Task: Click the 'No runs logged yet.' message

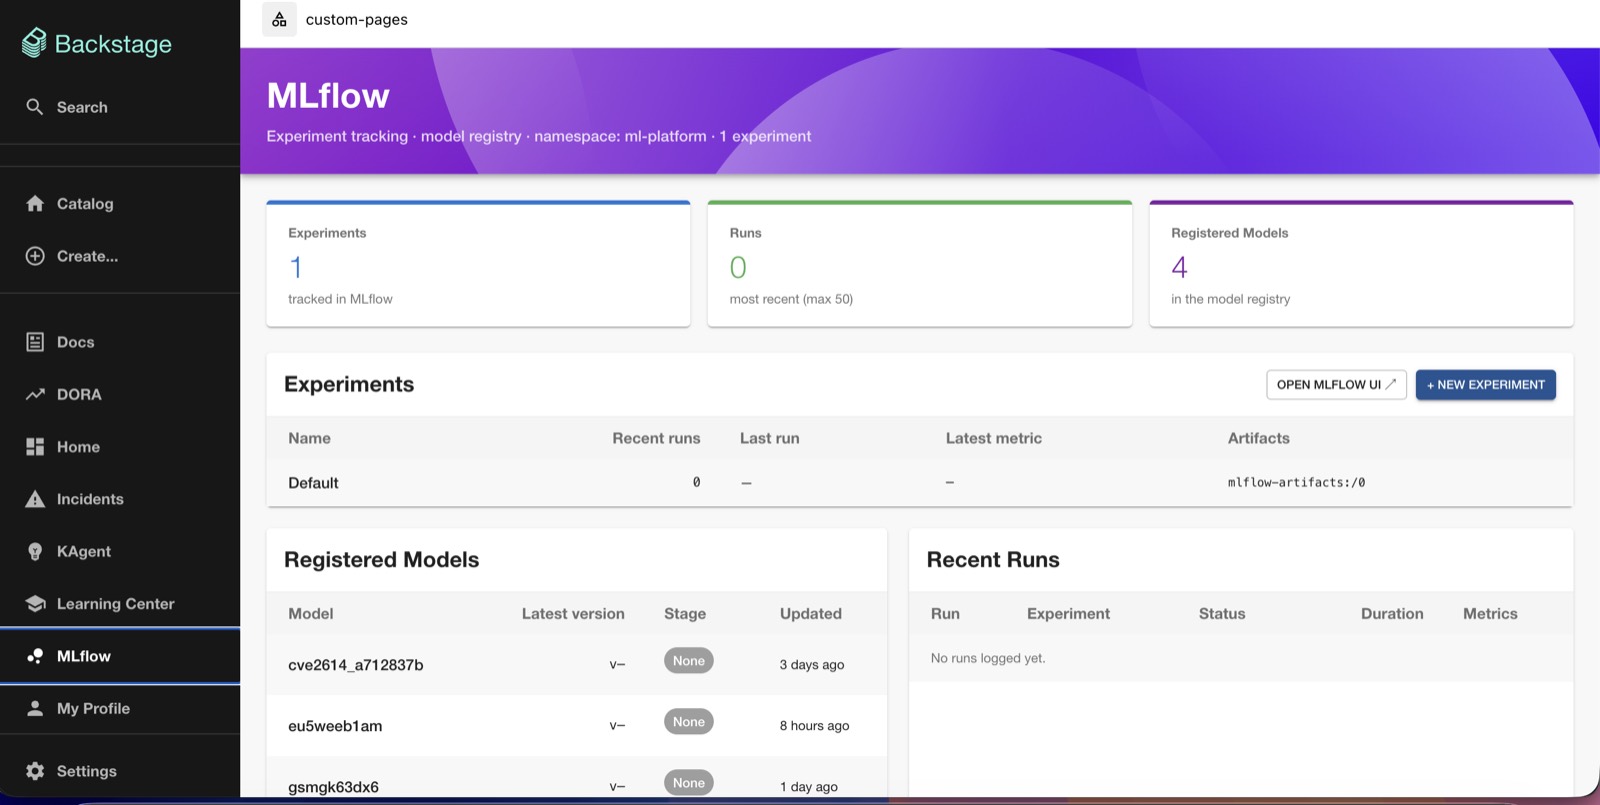Action: (x=988, y=658)
